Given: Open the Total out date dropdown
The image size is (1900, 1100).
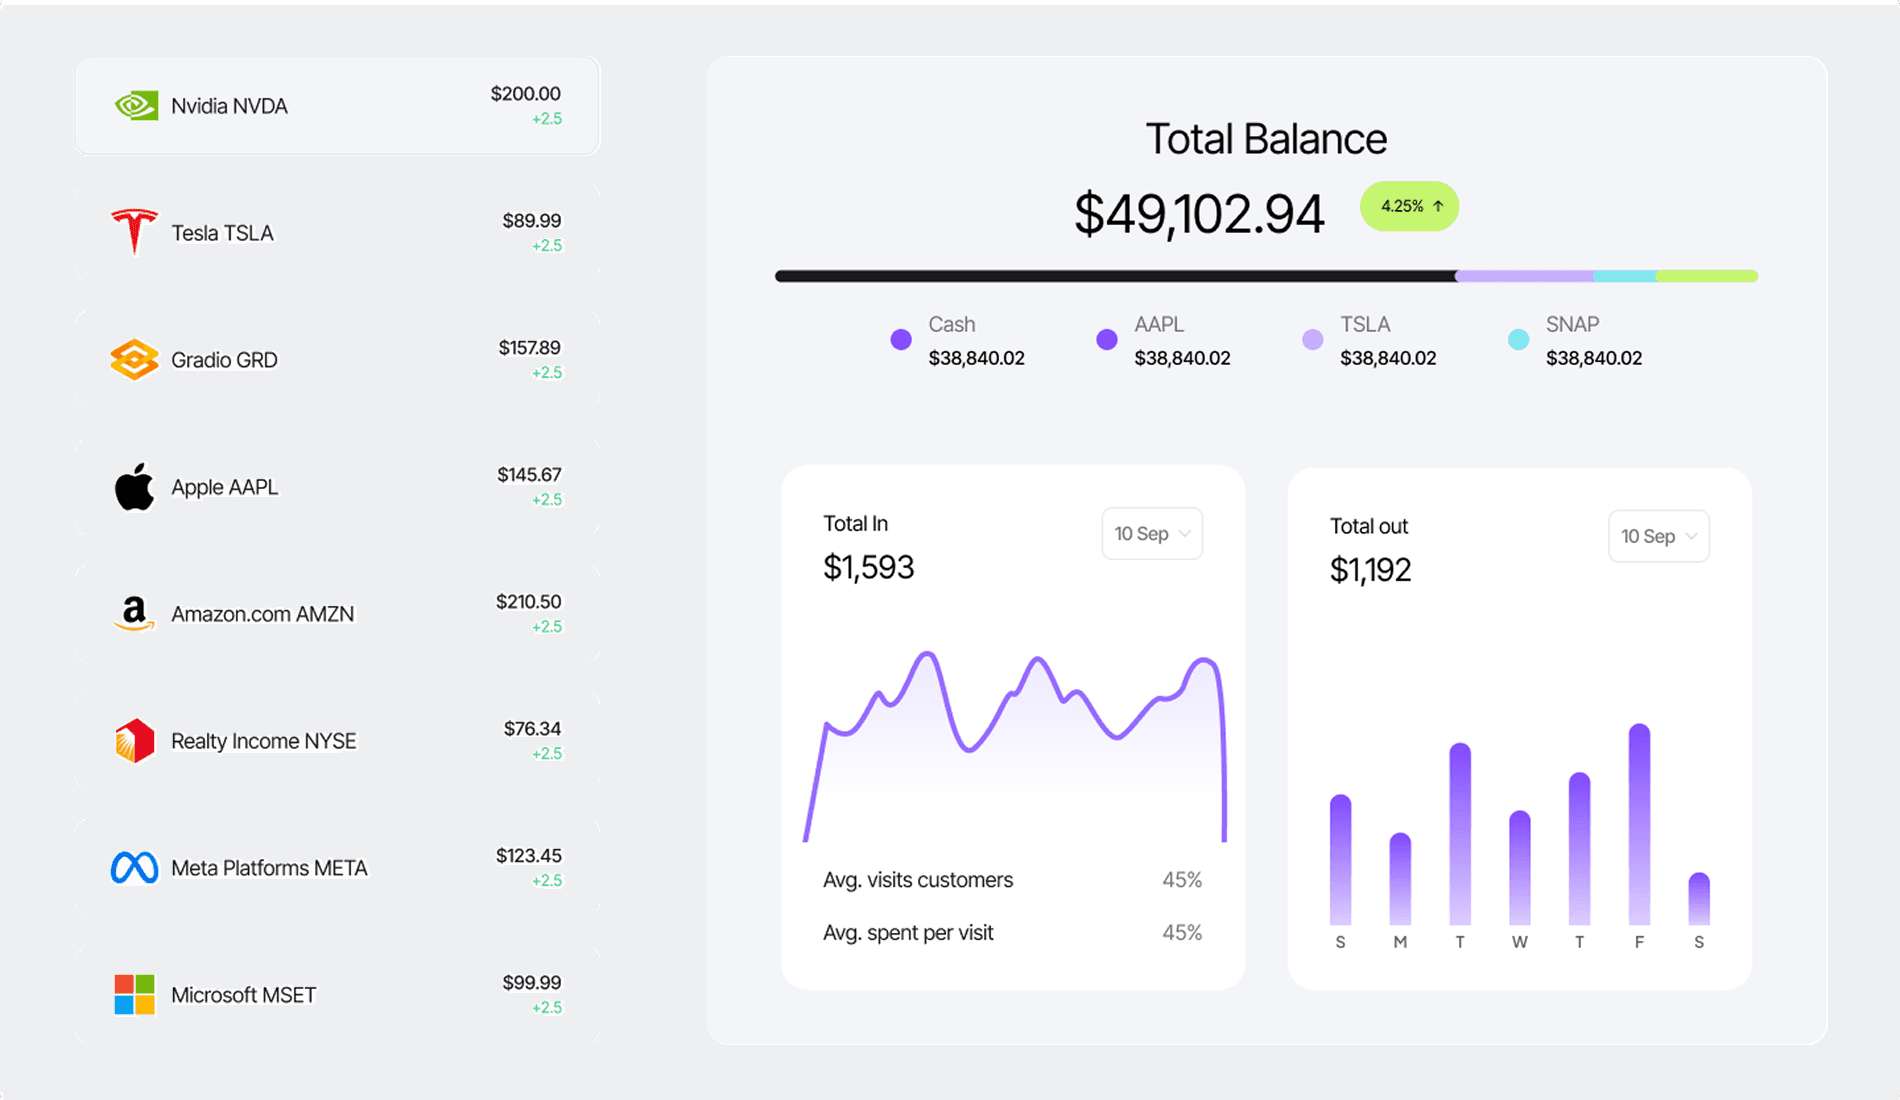Looking at the screenshot, I should coord(1658,536).
